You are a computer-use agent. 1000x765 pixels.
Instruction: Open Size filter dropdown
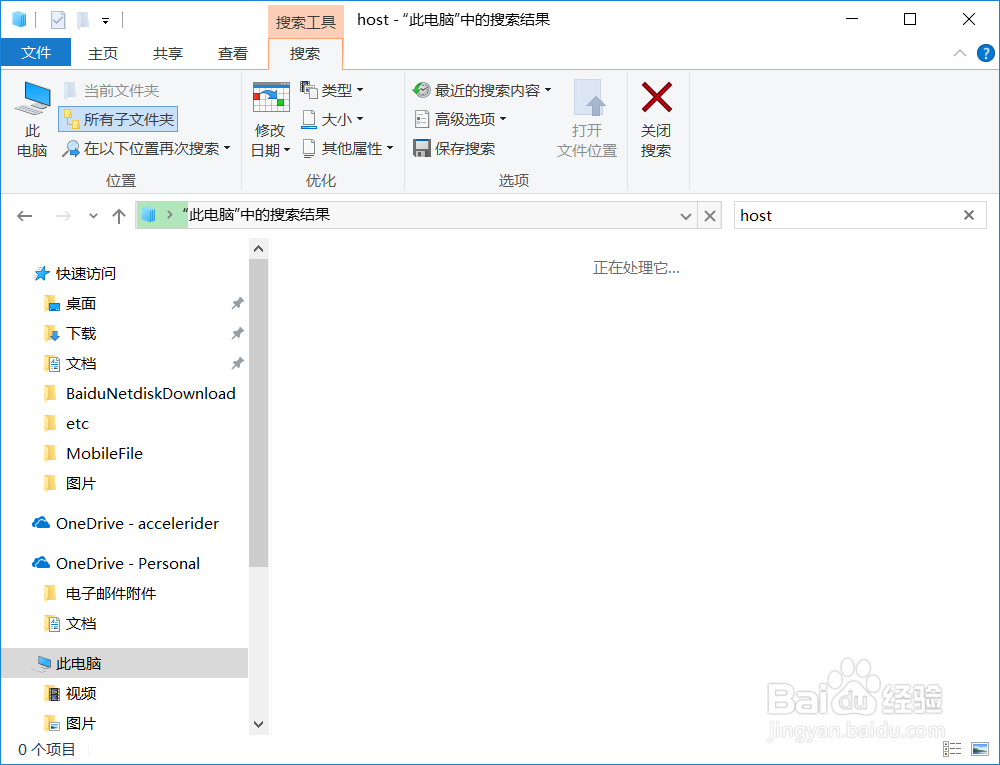[332, 119]
